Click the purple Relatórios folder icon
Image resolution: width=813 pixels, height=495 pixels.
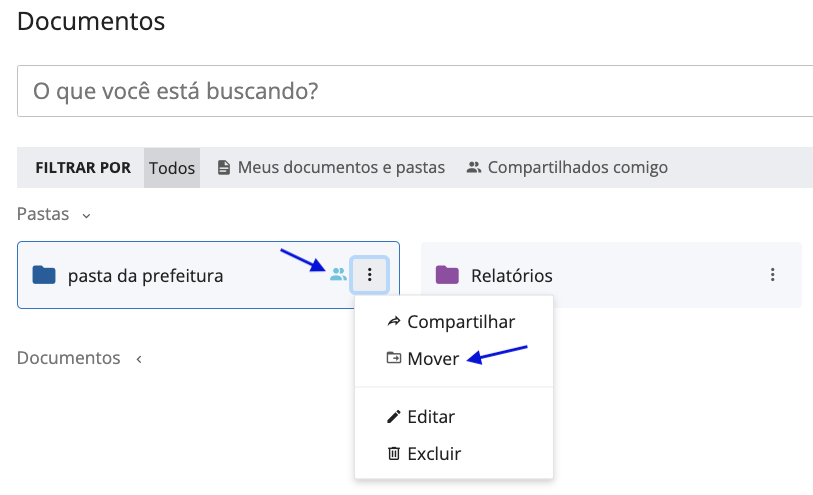[447, 275]
